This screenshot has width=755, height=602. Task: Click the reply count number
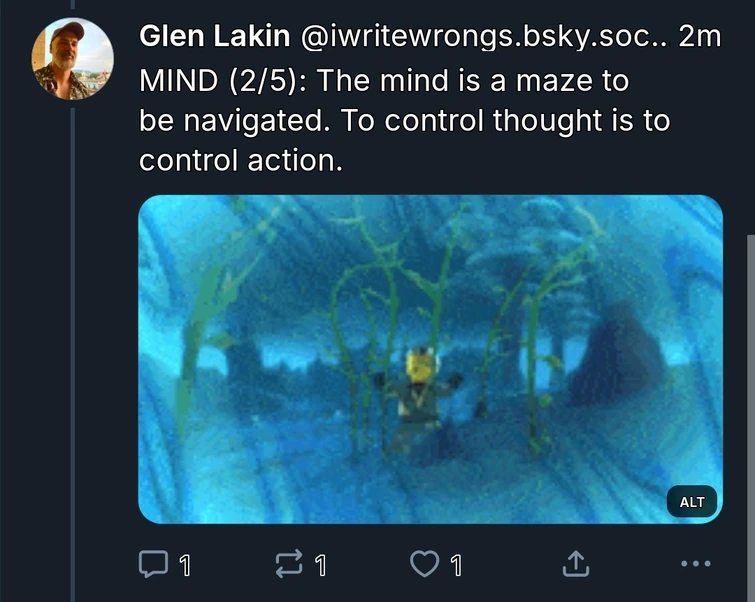point(183,566)
